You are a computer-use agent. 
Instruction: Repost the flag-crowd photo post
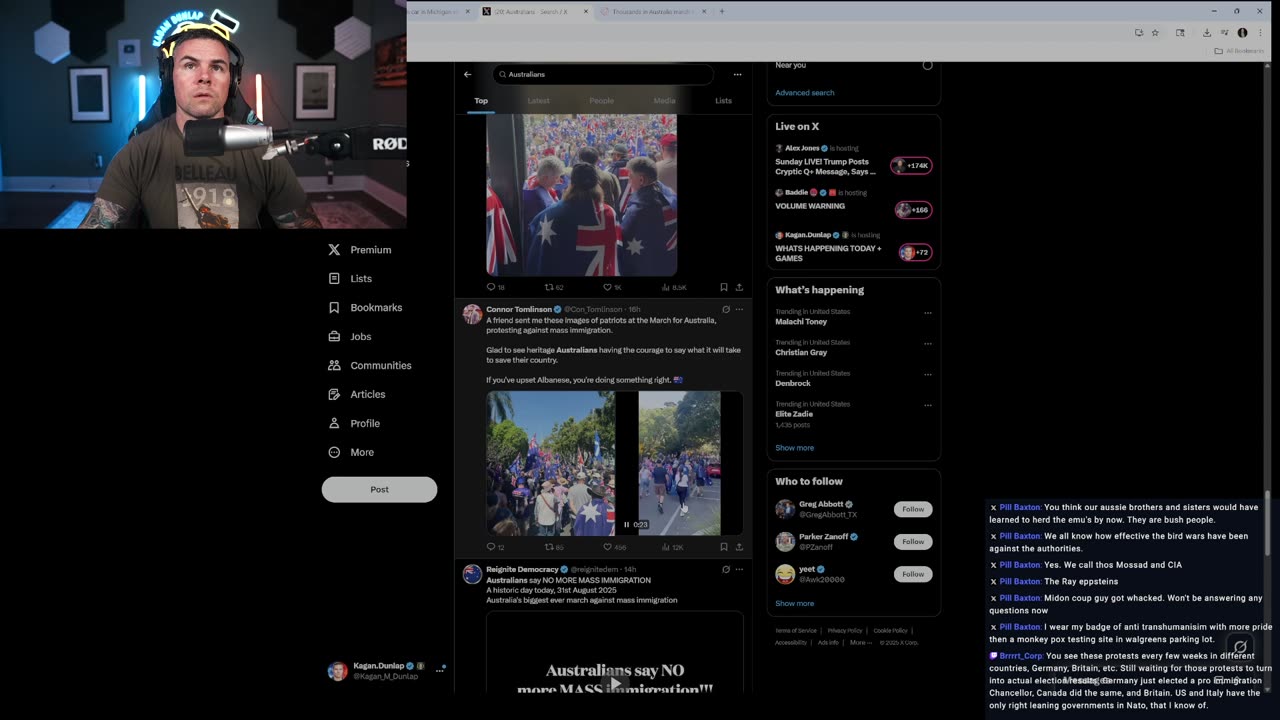pos(549,287)
